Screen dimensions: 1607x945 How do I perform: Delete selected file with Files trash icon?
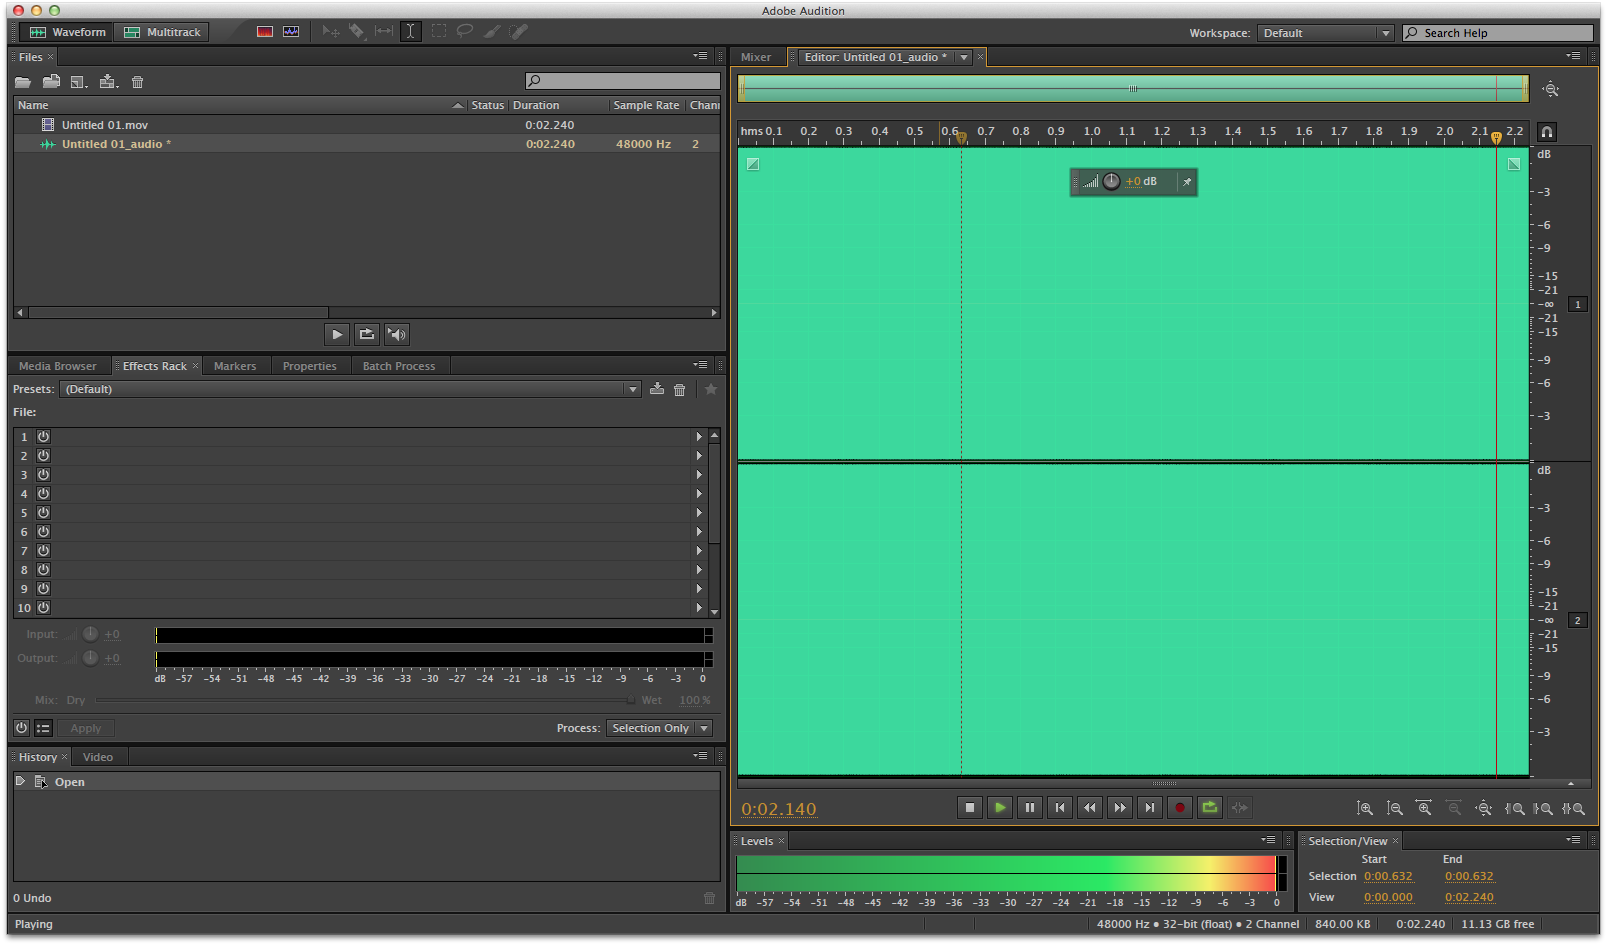138,82
